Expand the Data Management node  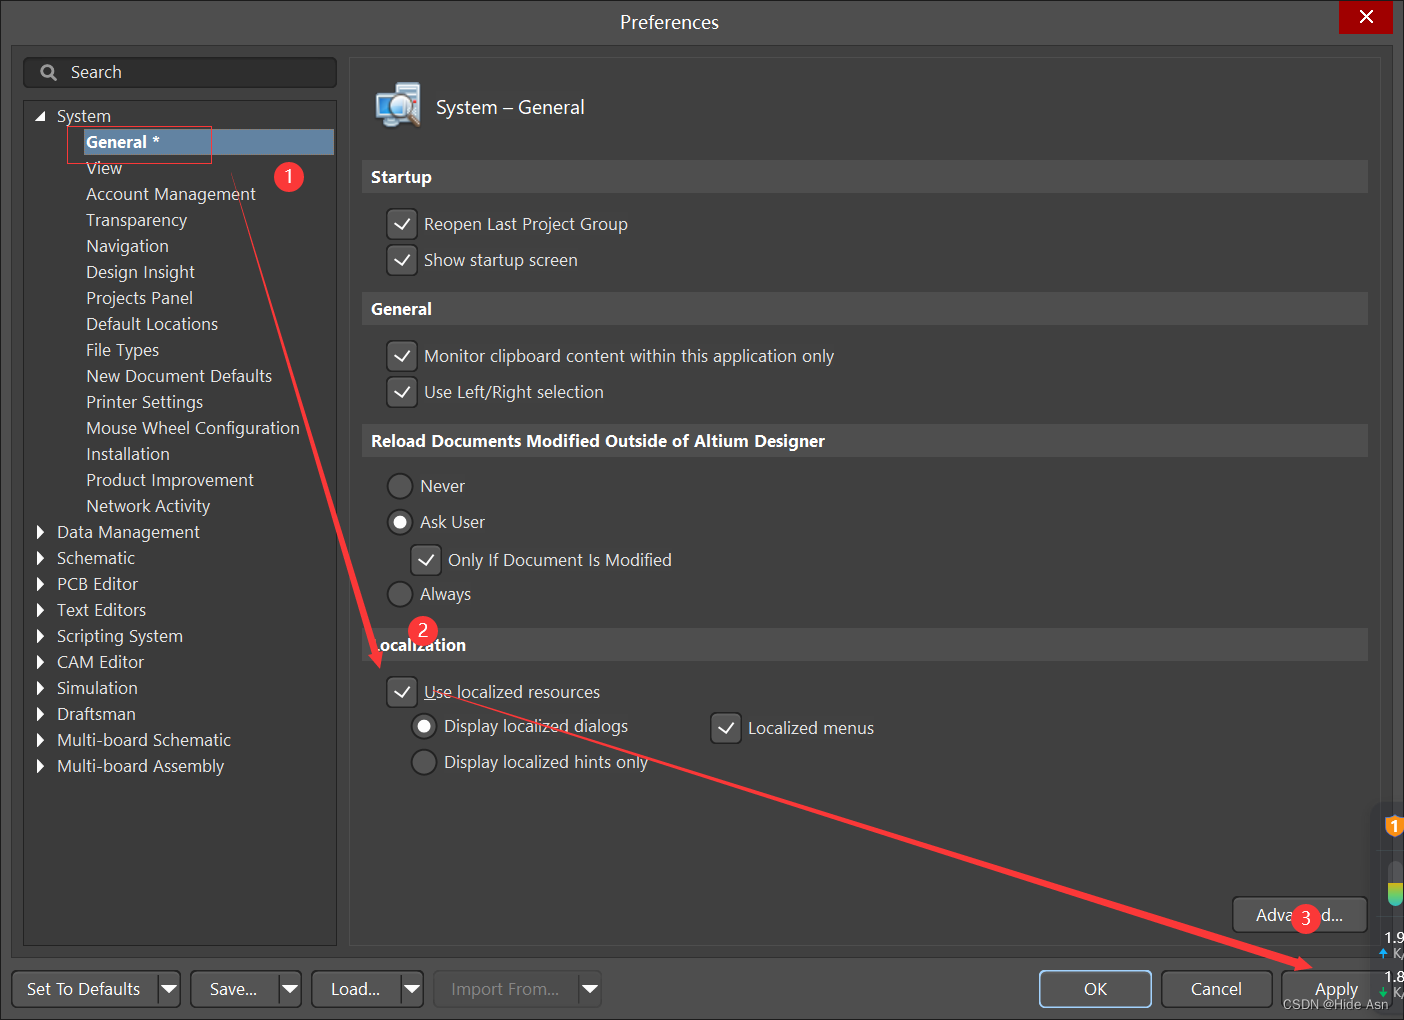point(41,532)
